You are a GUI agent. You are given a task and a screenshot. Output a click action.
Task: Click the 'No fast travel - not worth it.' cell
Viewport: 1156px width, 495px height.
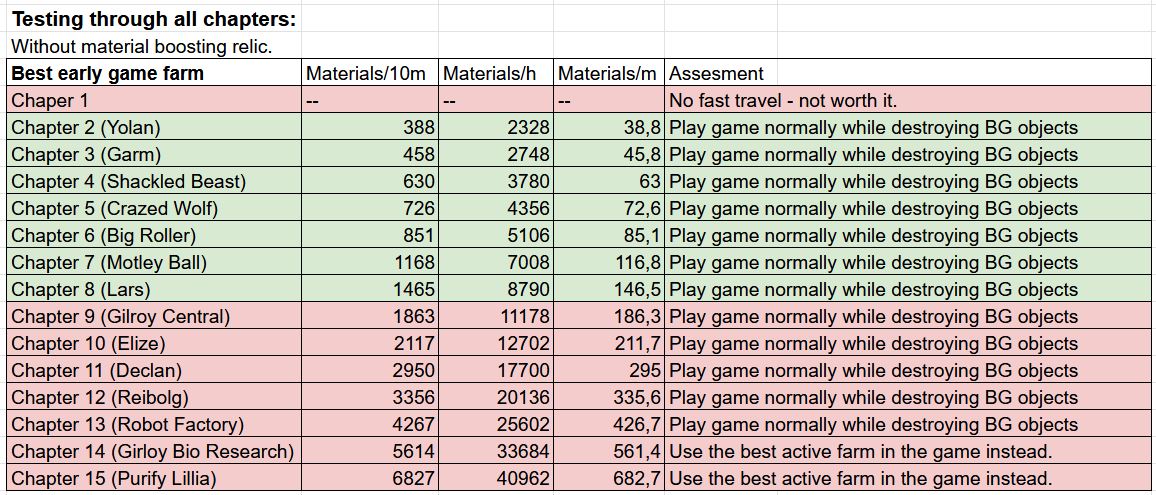783,100
